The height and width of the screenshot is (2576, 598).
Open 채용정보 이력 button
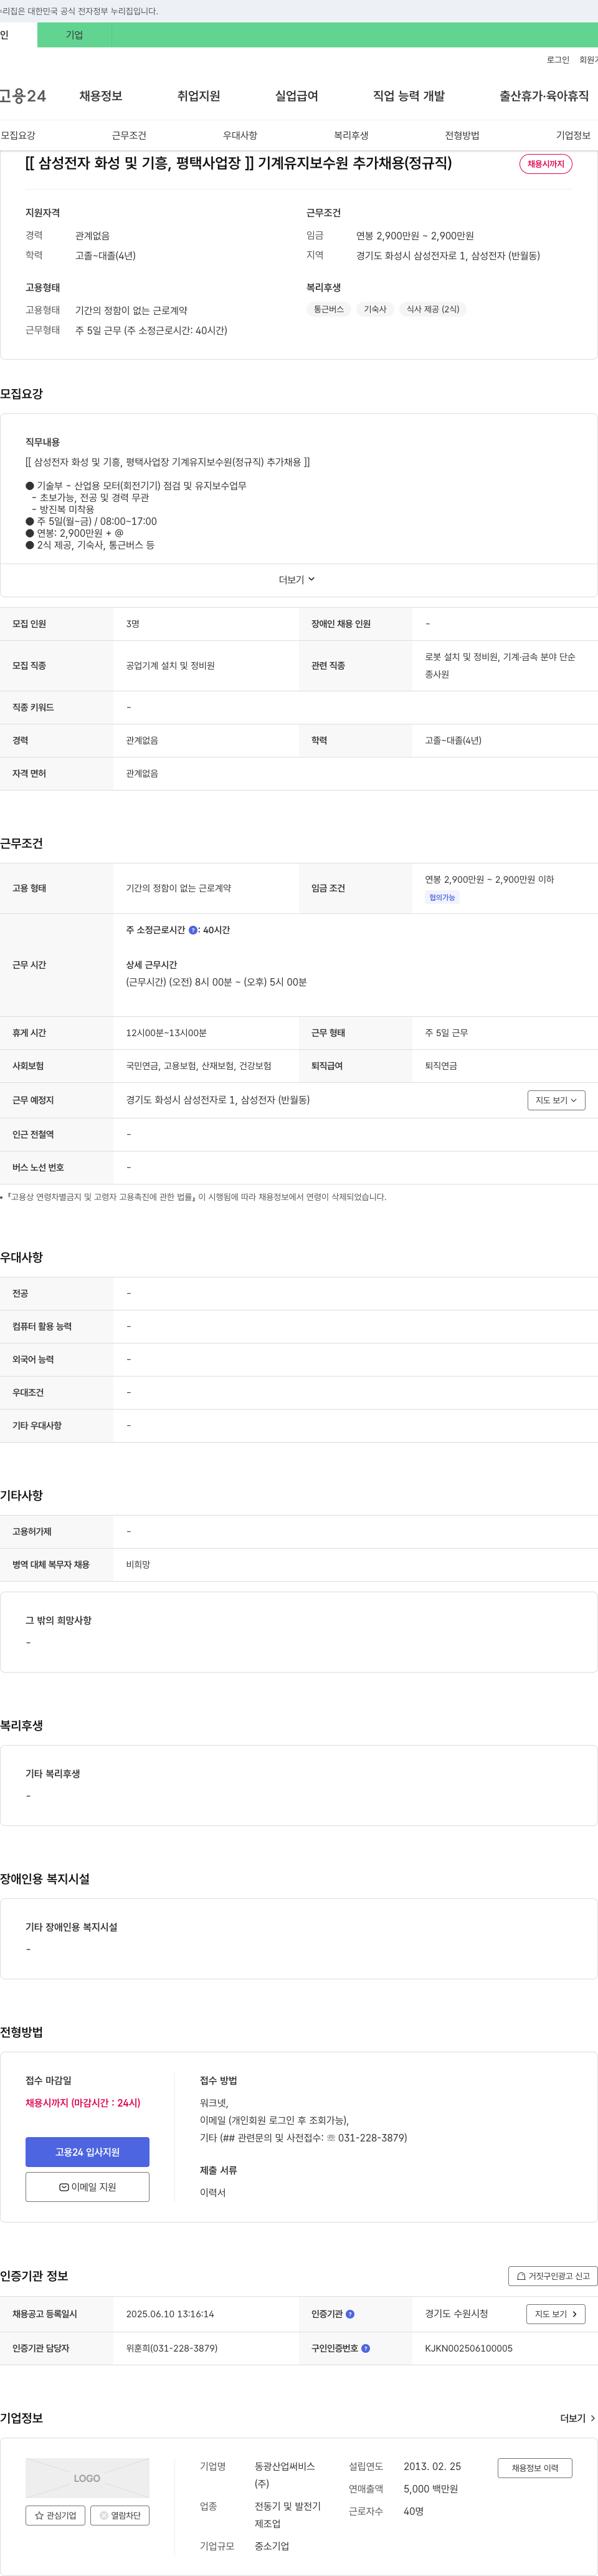[x=535, y=2468]
